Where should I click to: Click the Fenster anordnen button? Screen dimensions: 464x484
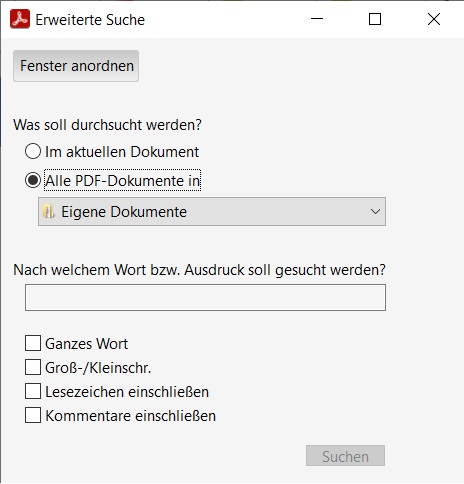[x=76, y=66]
